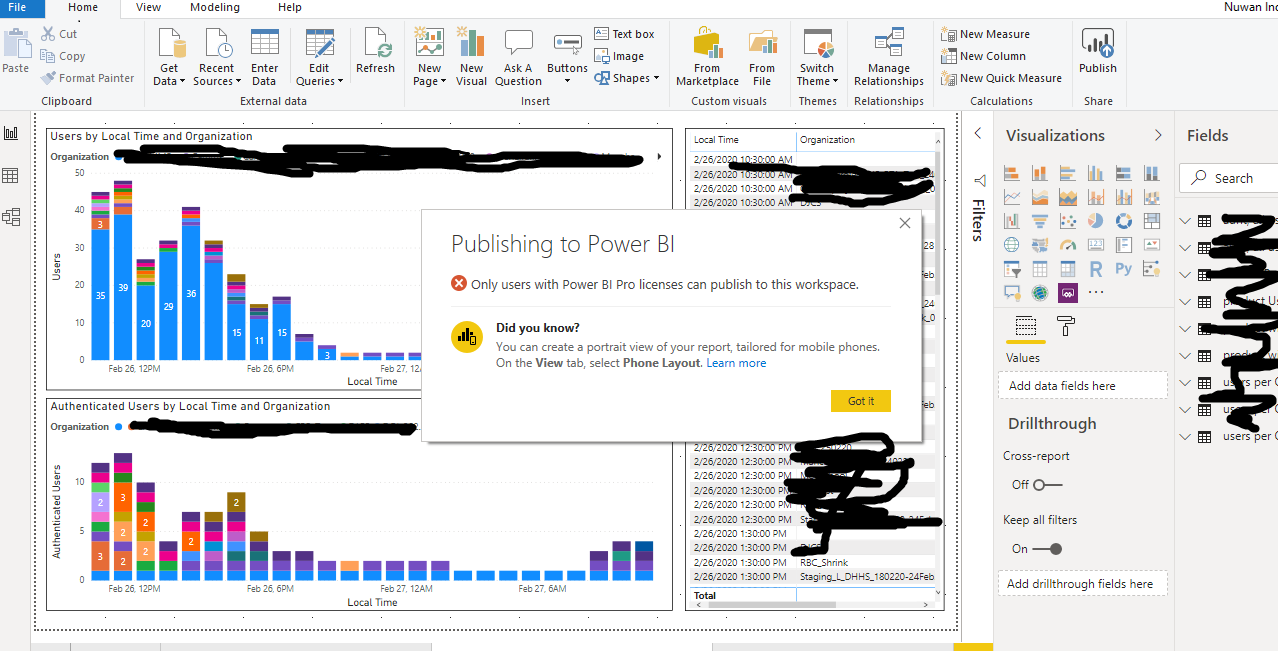Open the New Page dropdown

point(443,82)
